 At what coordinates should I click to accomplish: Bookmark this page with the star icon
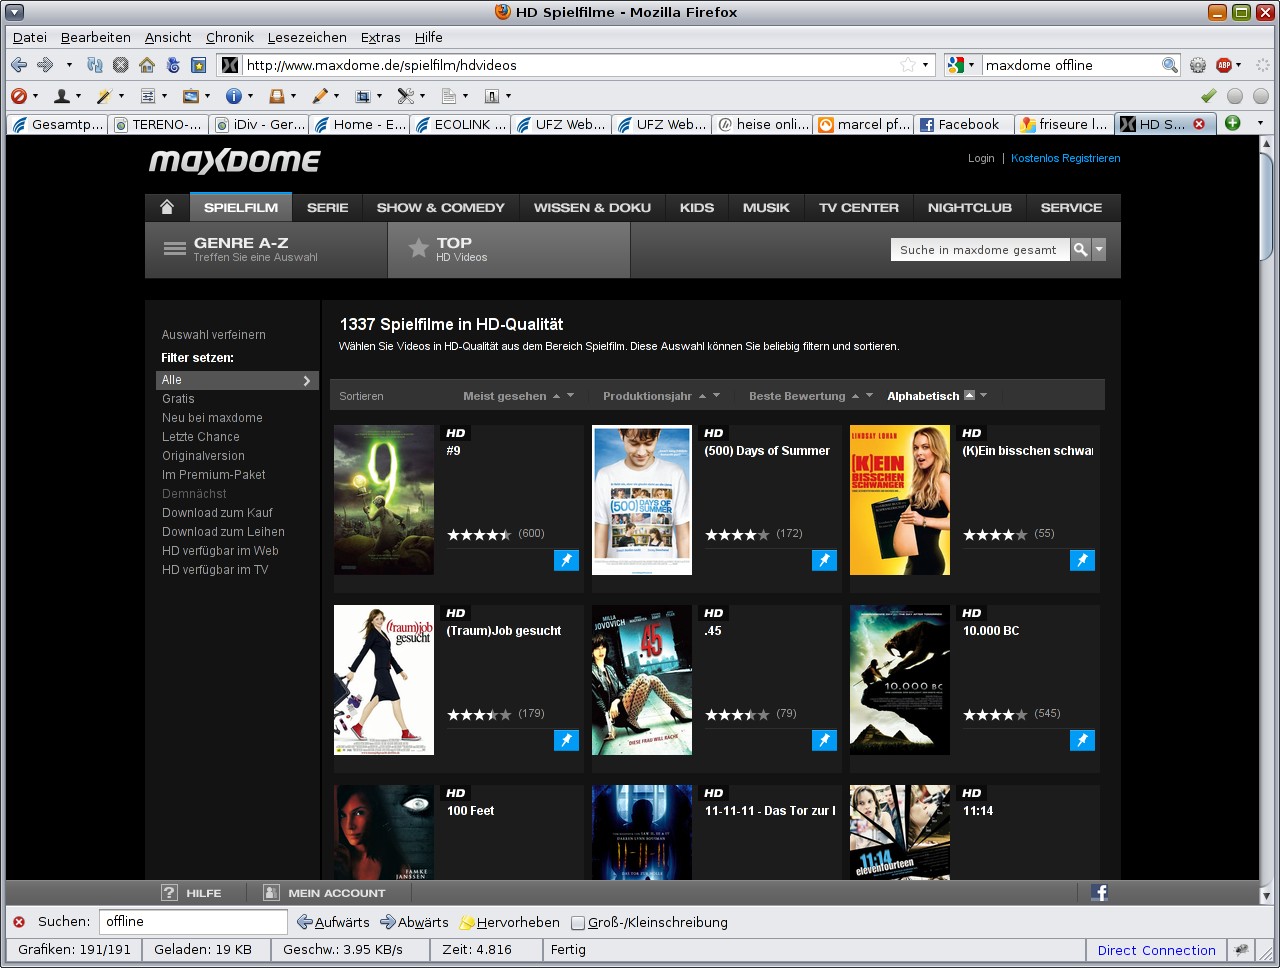click(x=907, y=65)
